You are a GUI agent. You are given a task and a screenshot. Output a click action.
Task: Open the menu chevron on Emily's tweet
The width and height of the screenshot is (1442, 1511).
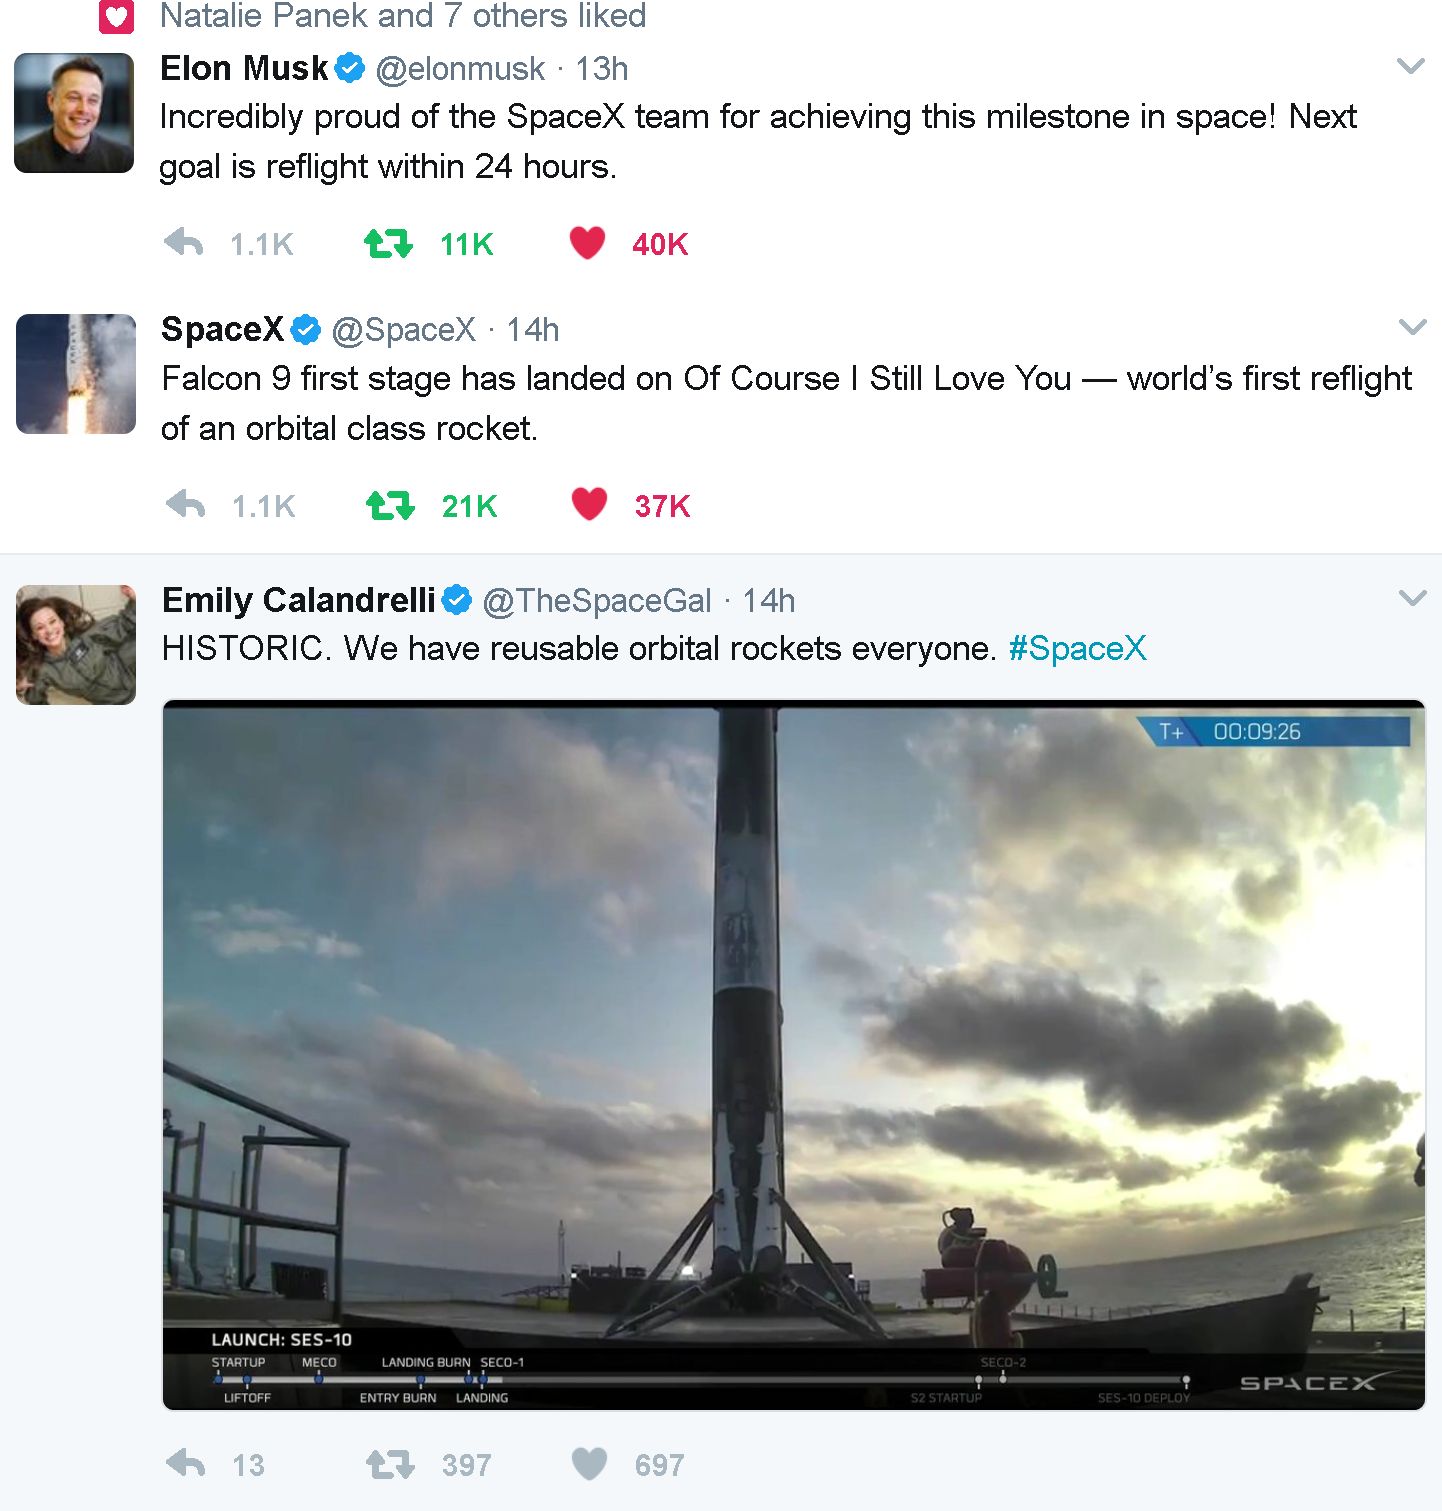pyautogui.click(x=1413, y=598)
